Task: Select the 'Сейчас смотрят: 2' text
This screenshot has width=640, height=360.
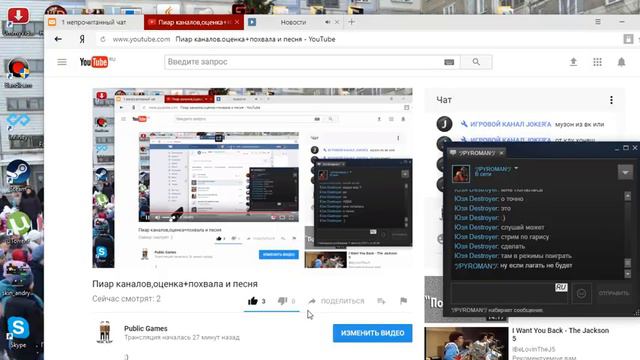Action: tap(126, 299)
